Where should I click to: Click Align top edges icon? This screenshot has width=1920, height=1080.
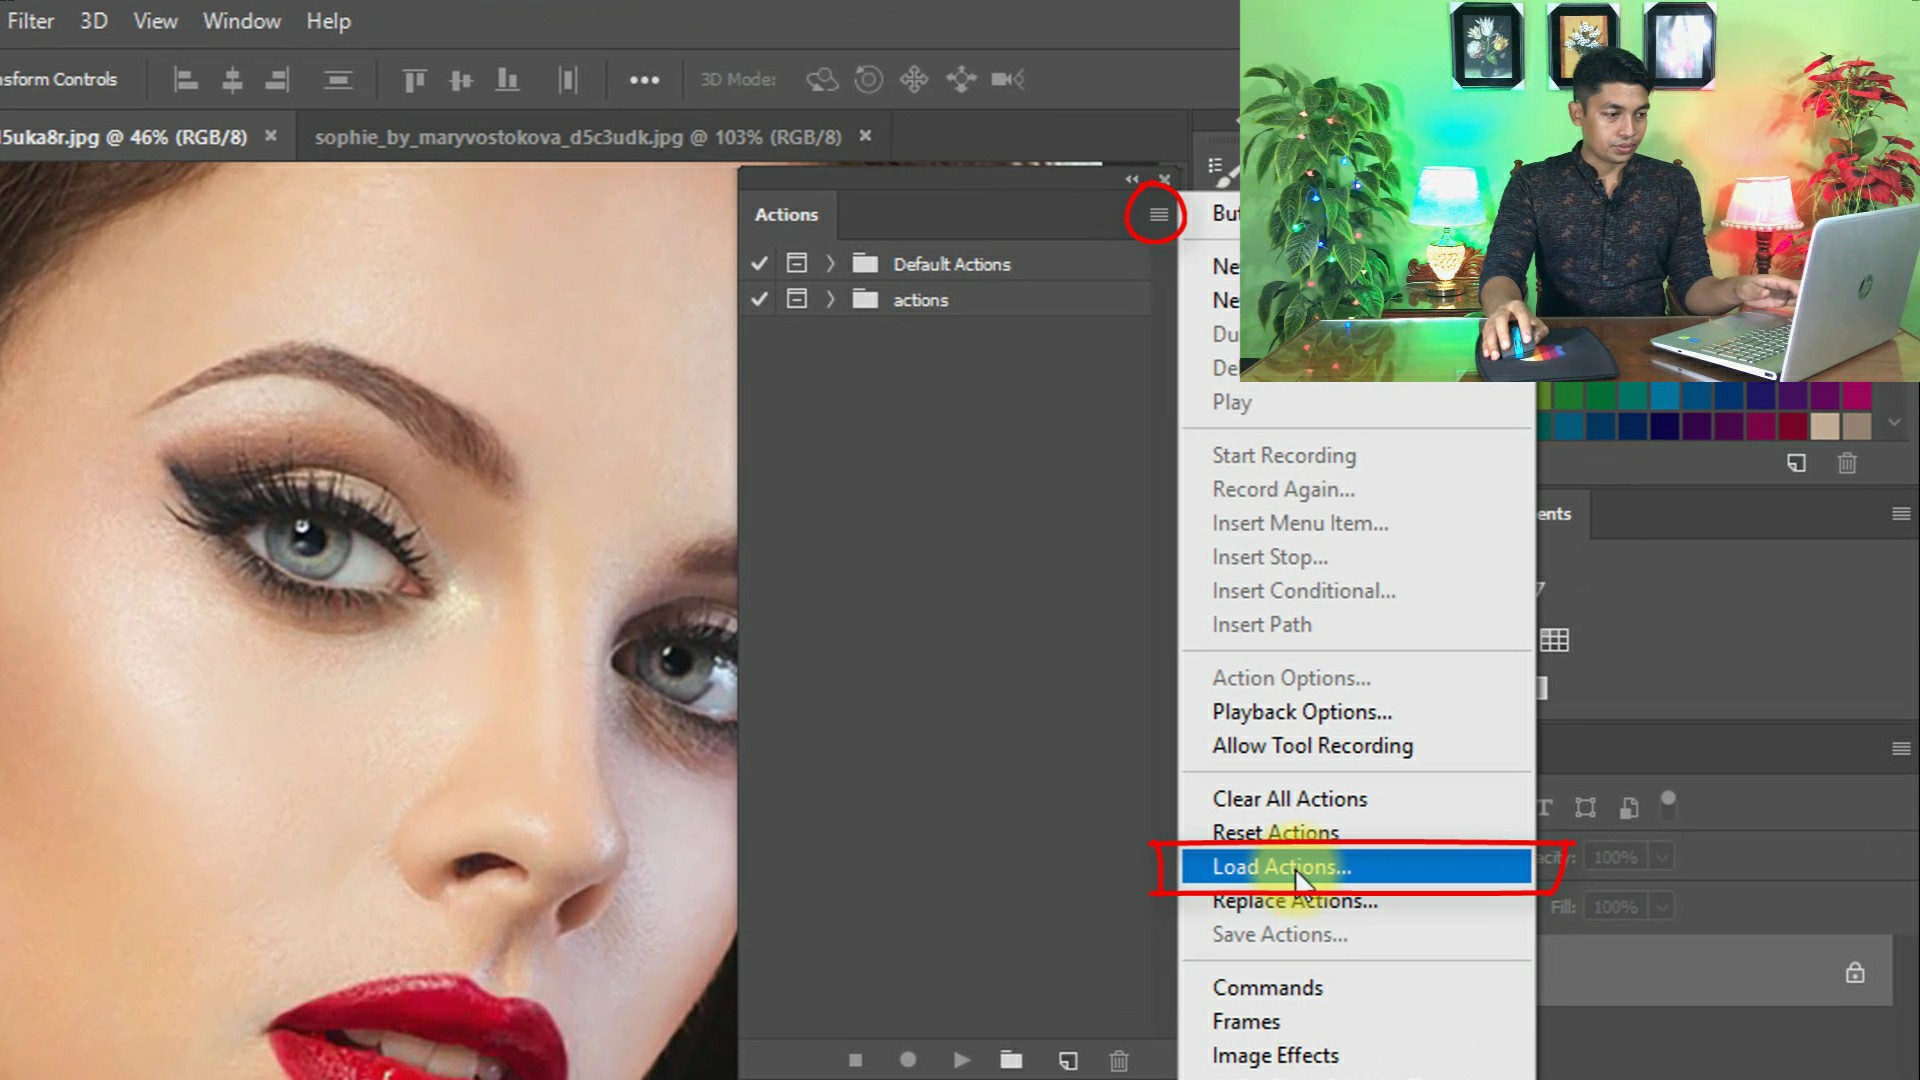tap(414, 79)
